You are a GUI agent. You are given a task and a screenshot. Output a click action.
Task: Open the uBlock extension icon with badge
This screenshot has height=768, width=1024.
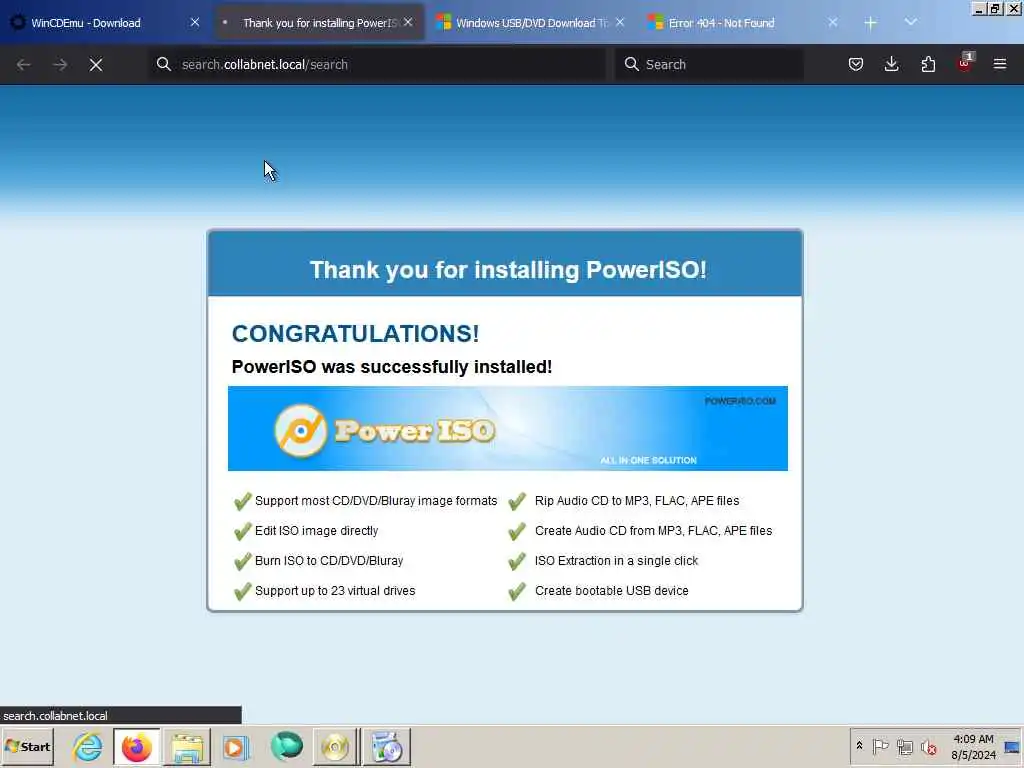click(965, 63)
